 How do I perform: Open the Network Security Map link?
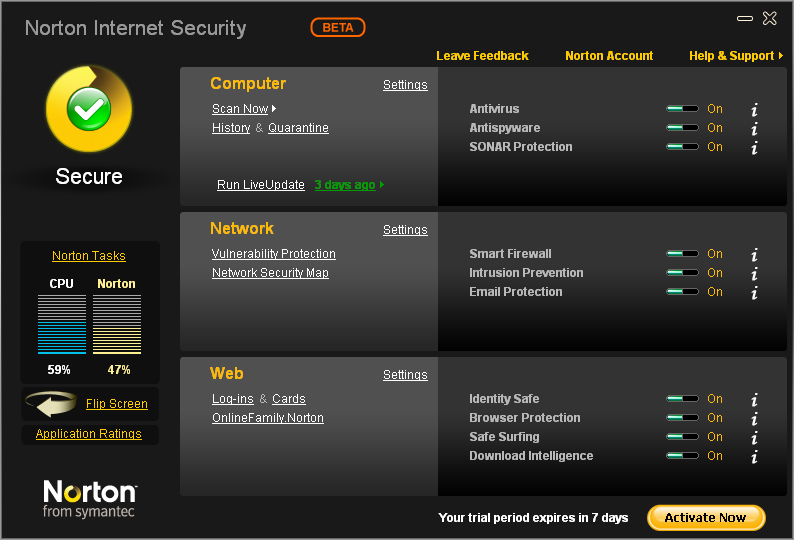click(x=270, y=273)
